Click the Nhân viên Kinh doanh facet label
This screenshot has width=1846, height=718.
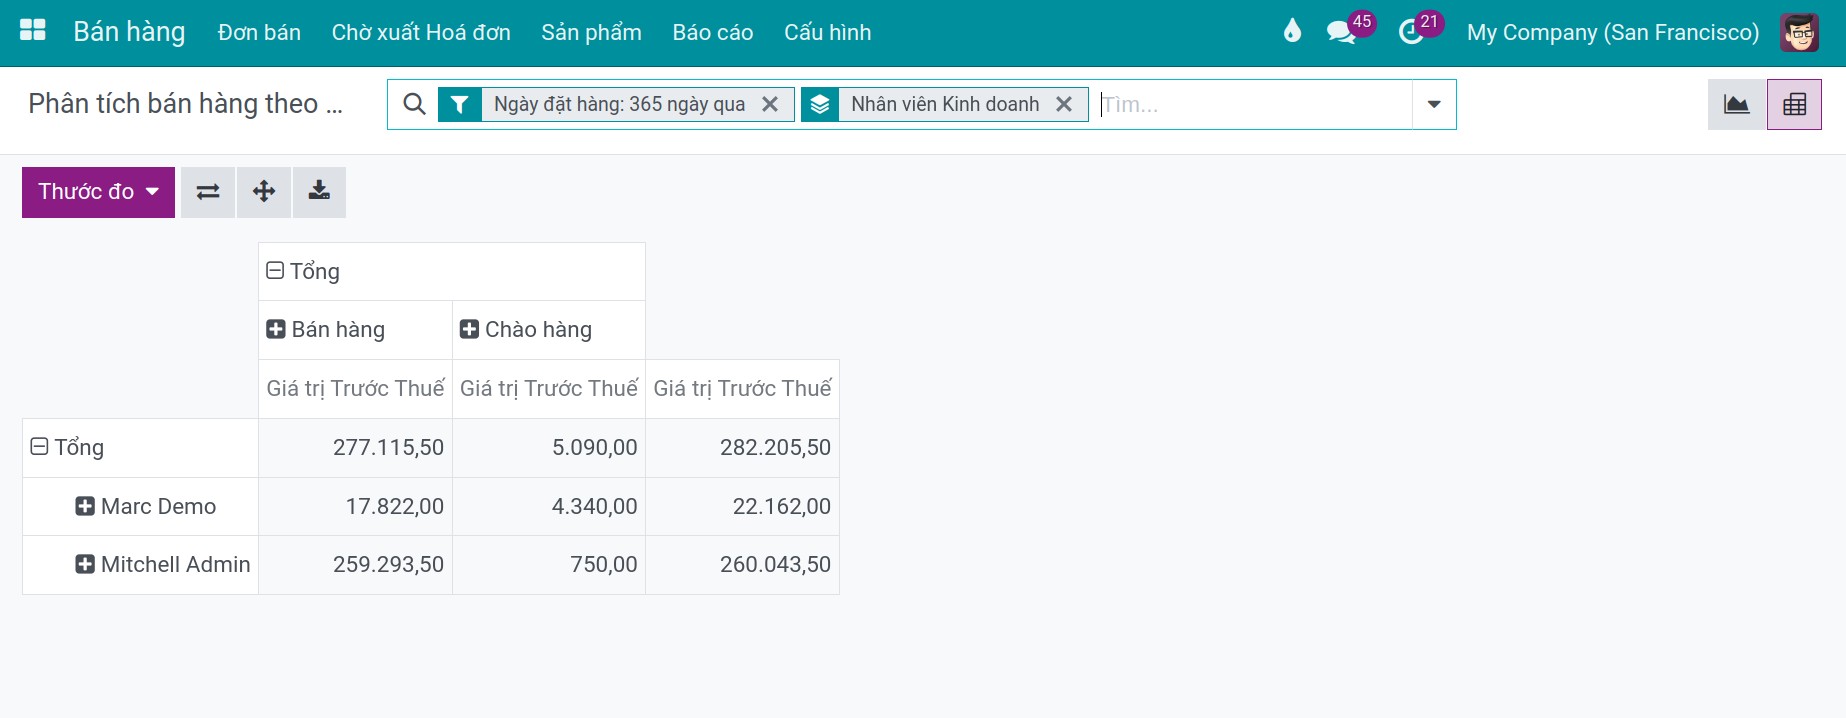945,104
